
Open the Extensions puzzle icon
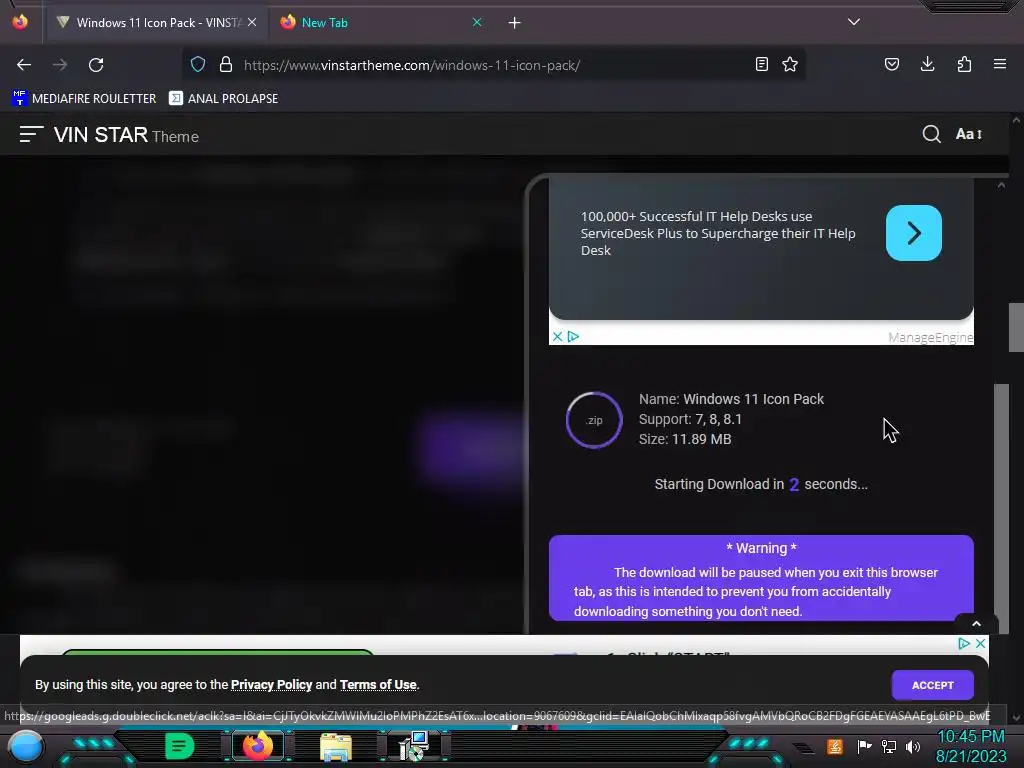(x=964, y=64)
